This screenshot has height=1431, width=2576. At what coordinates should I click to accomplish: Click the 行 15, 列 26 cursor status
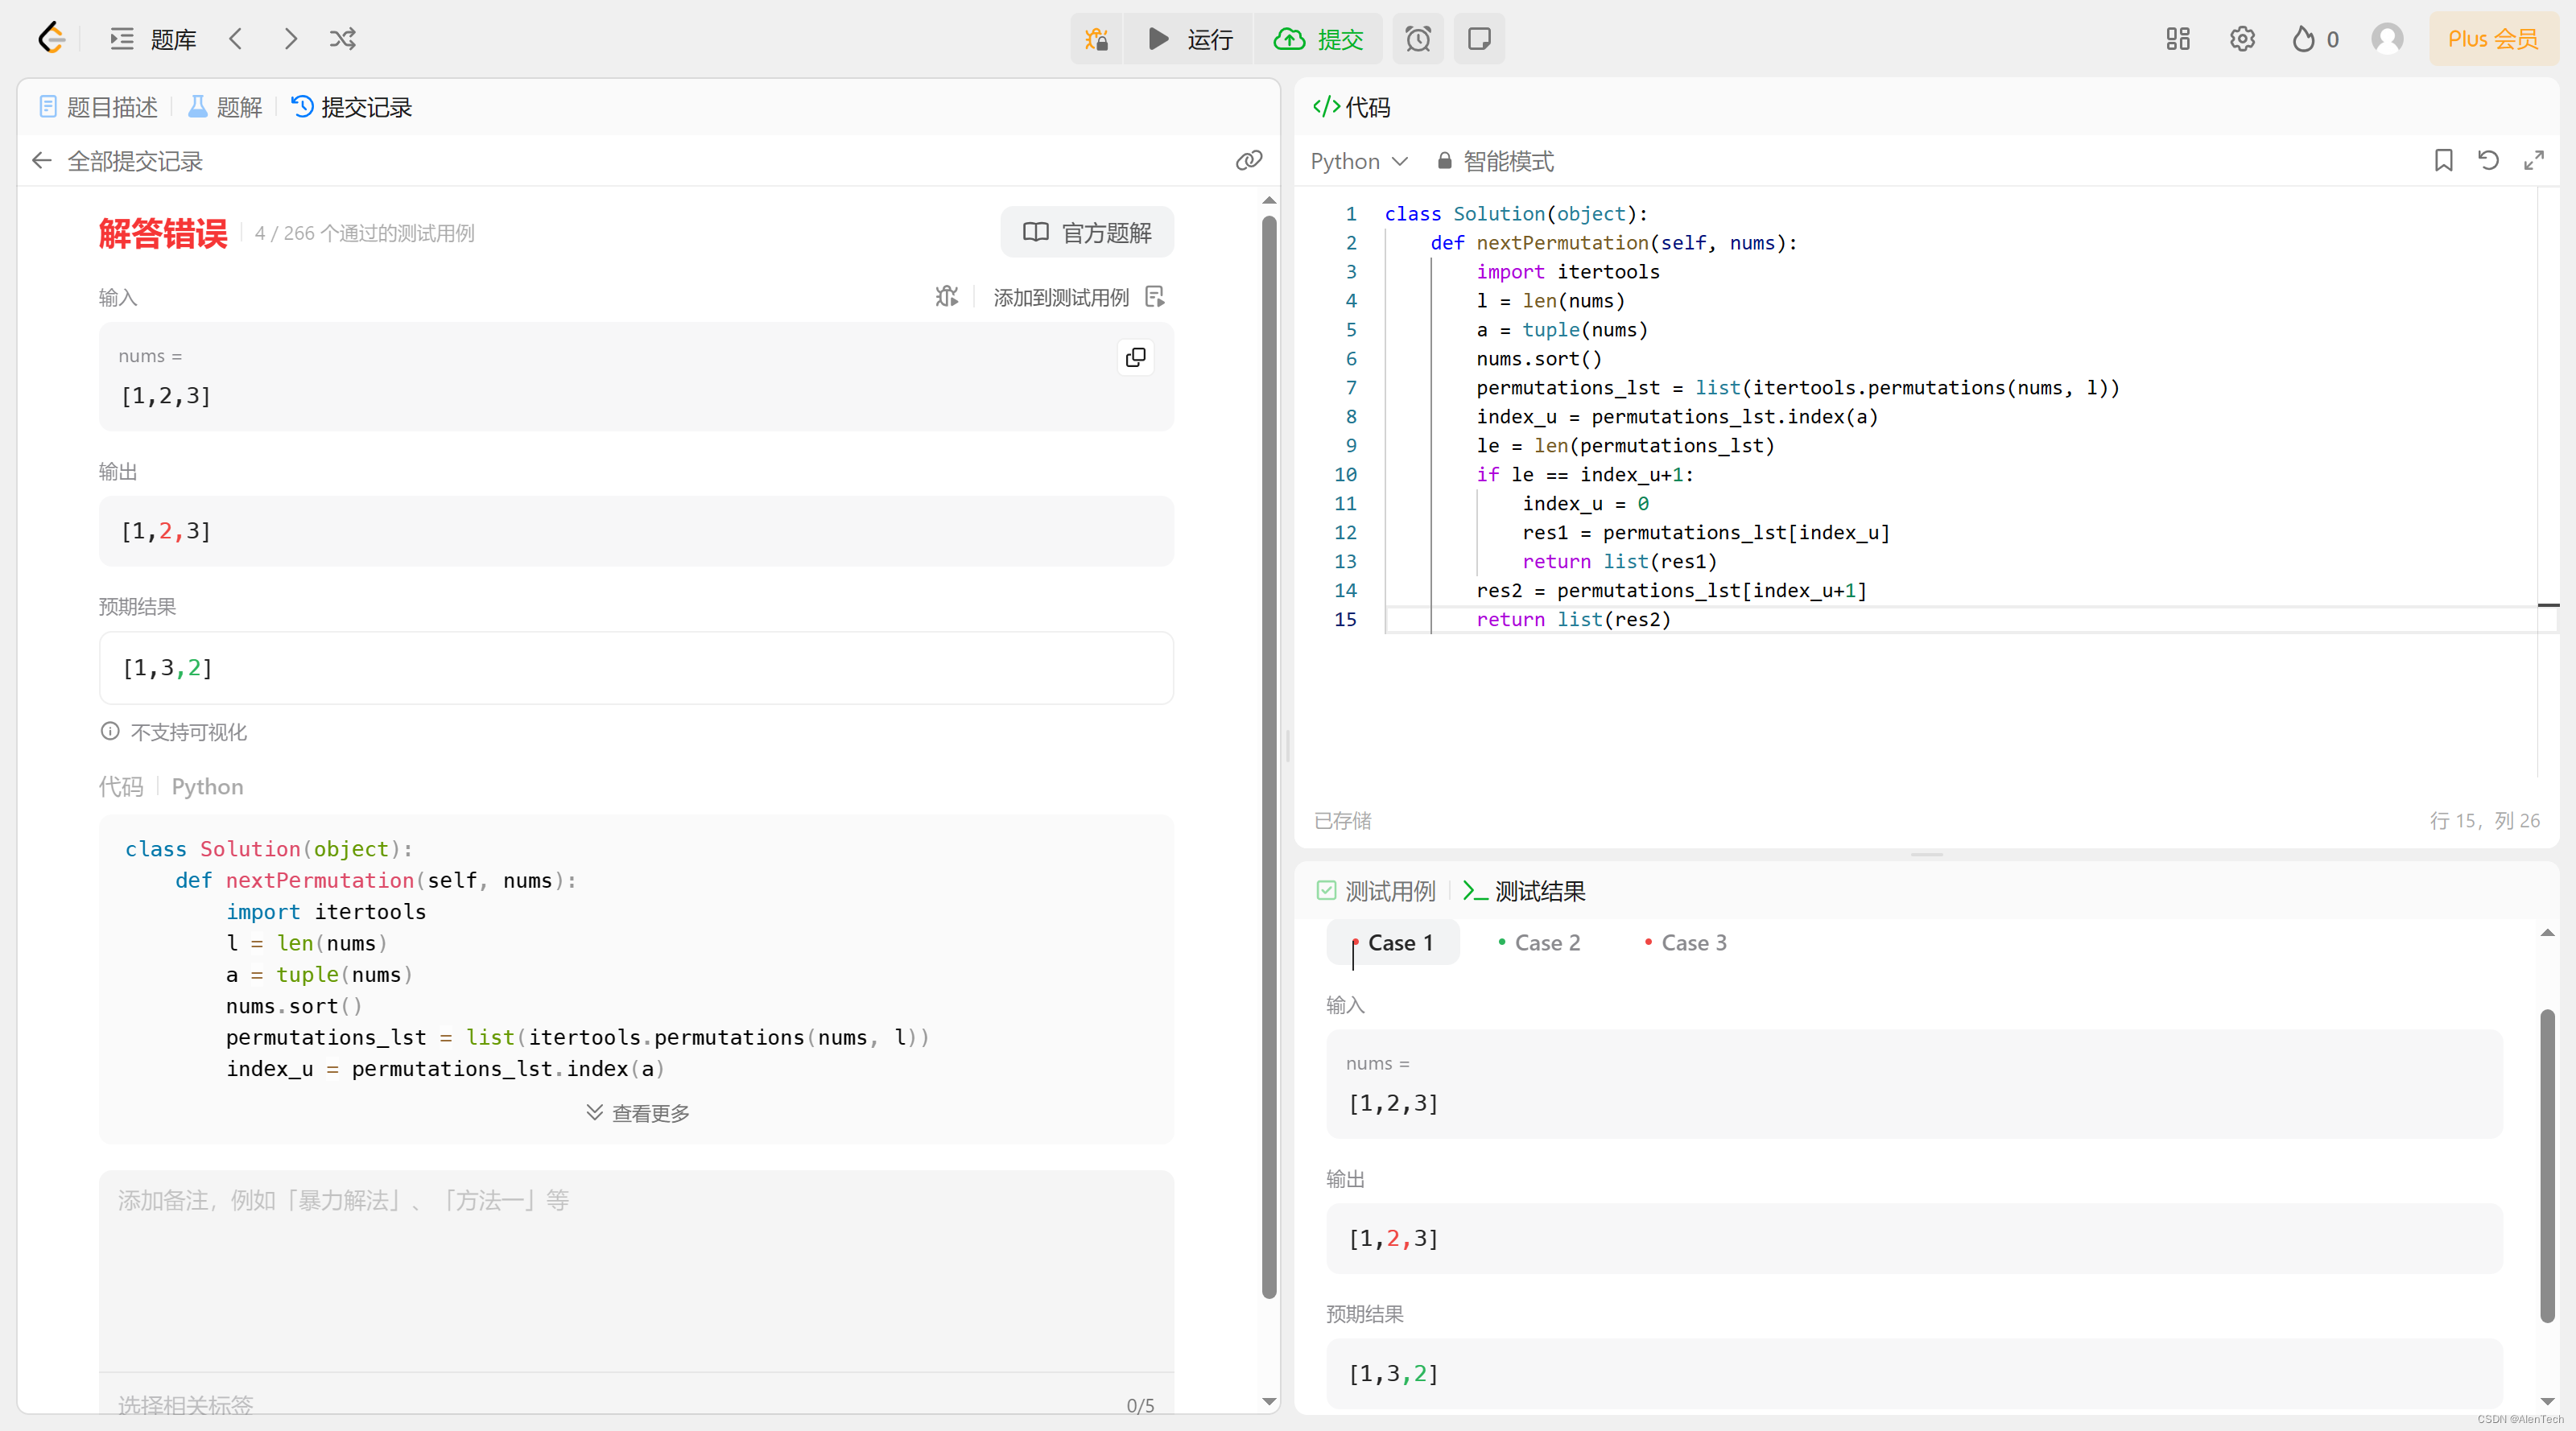pos(2484,820)
